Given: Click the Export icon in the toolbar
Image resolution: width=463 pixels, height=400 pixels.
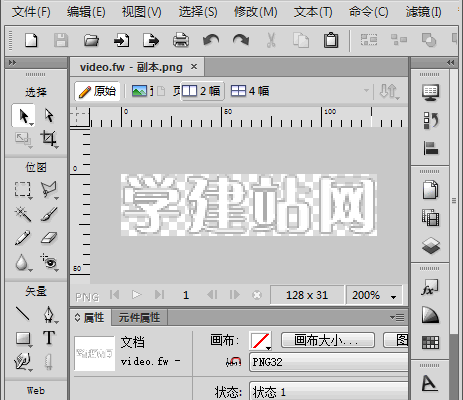Looking at the screenshot, I should pos(151,41).
